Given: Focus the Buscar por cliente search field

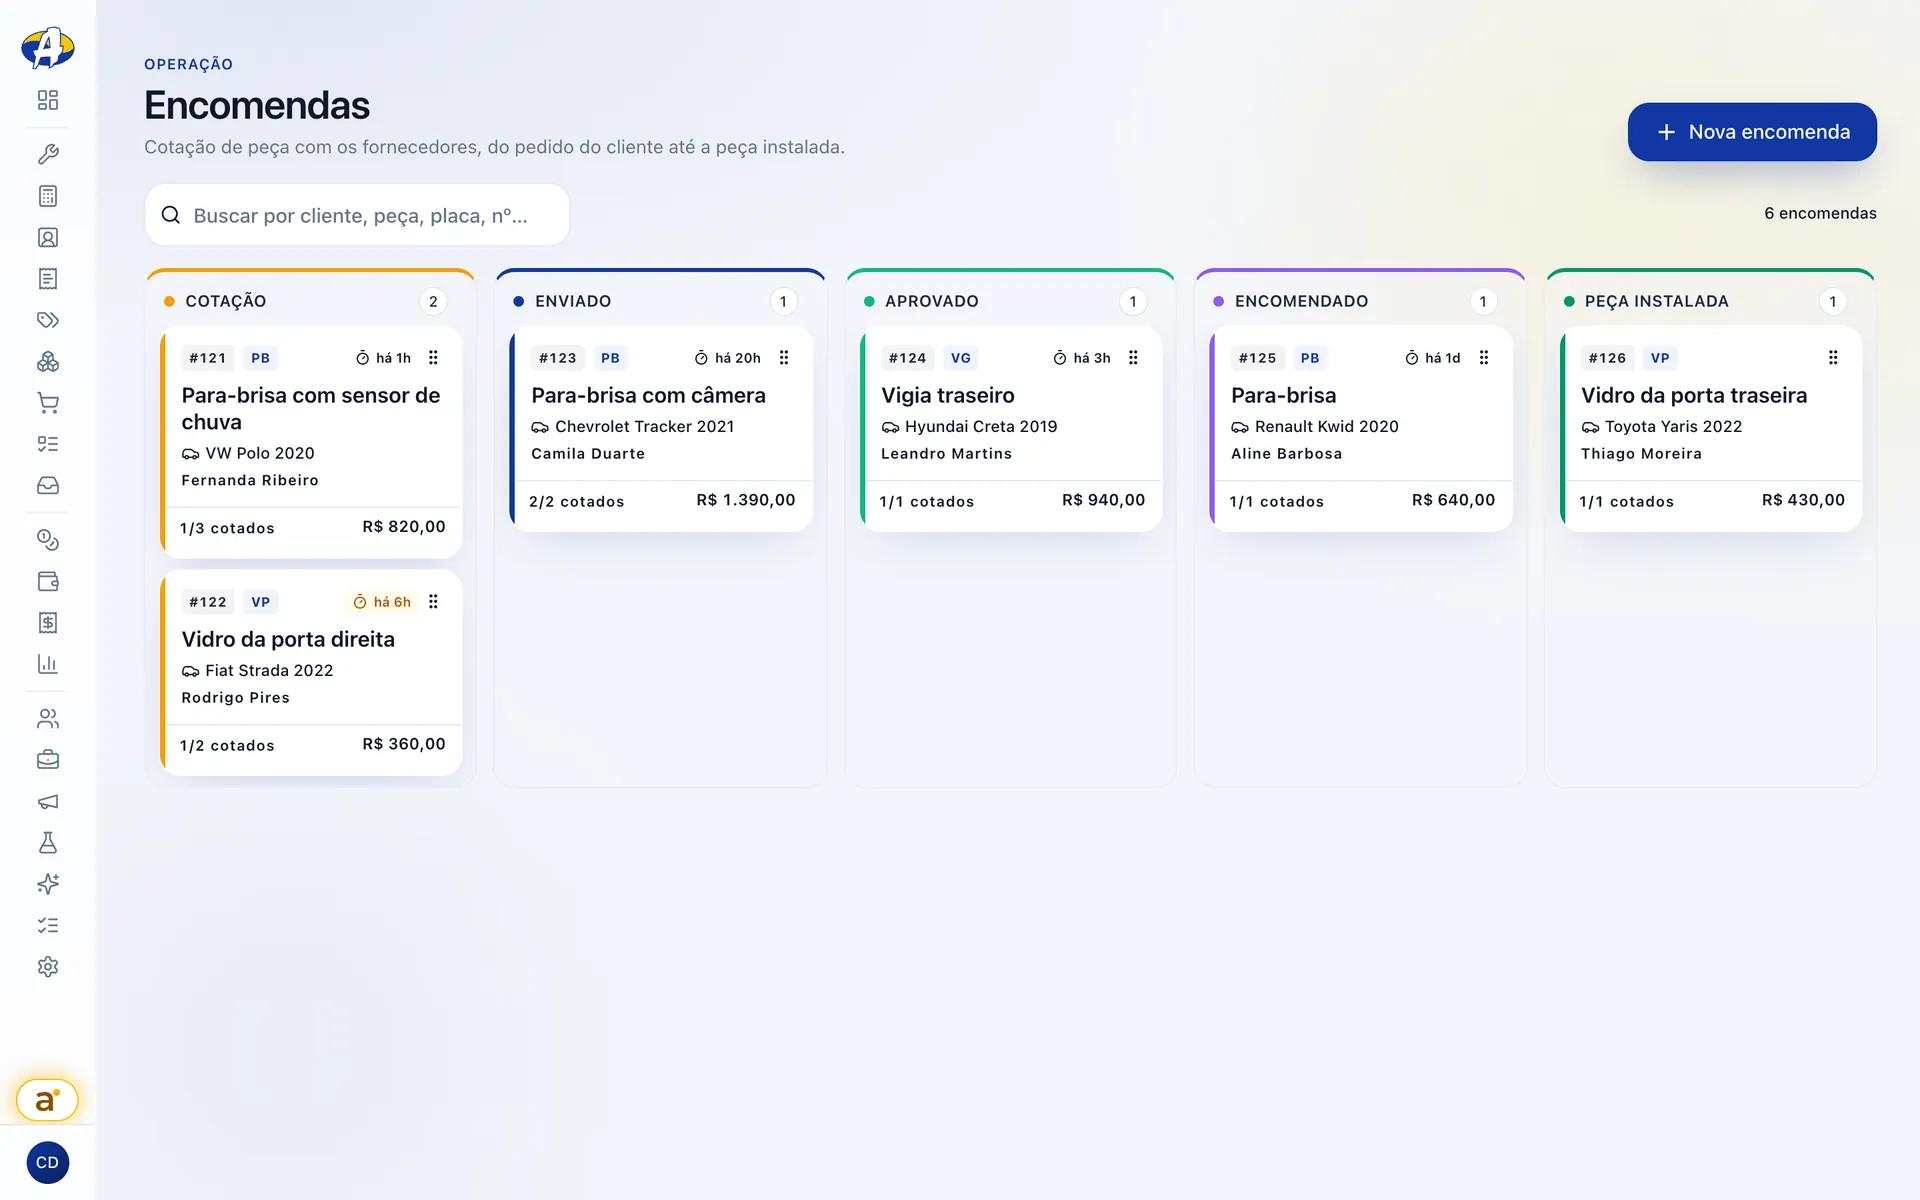Looking at the screenshot, I should click(x=357, y=215).
